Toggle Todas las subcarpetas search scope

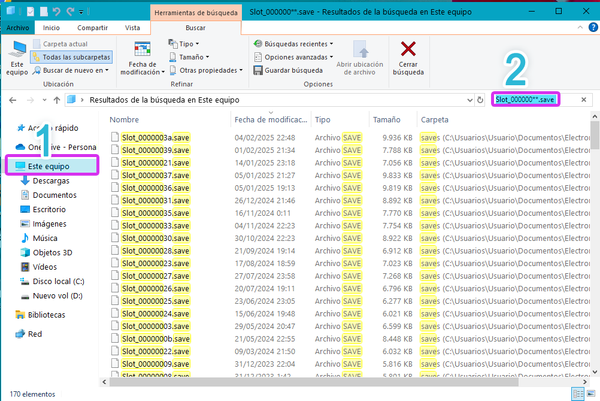(x=72, y=57)
